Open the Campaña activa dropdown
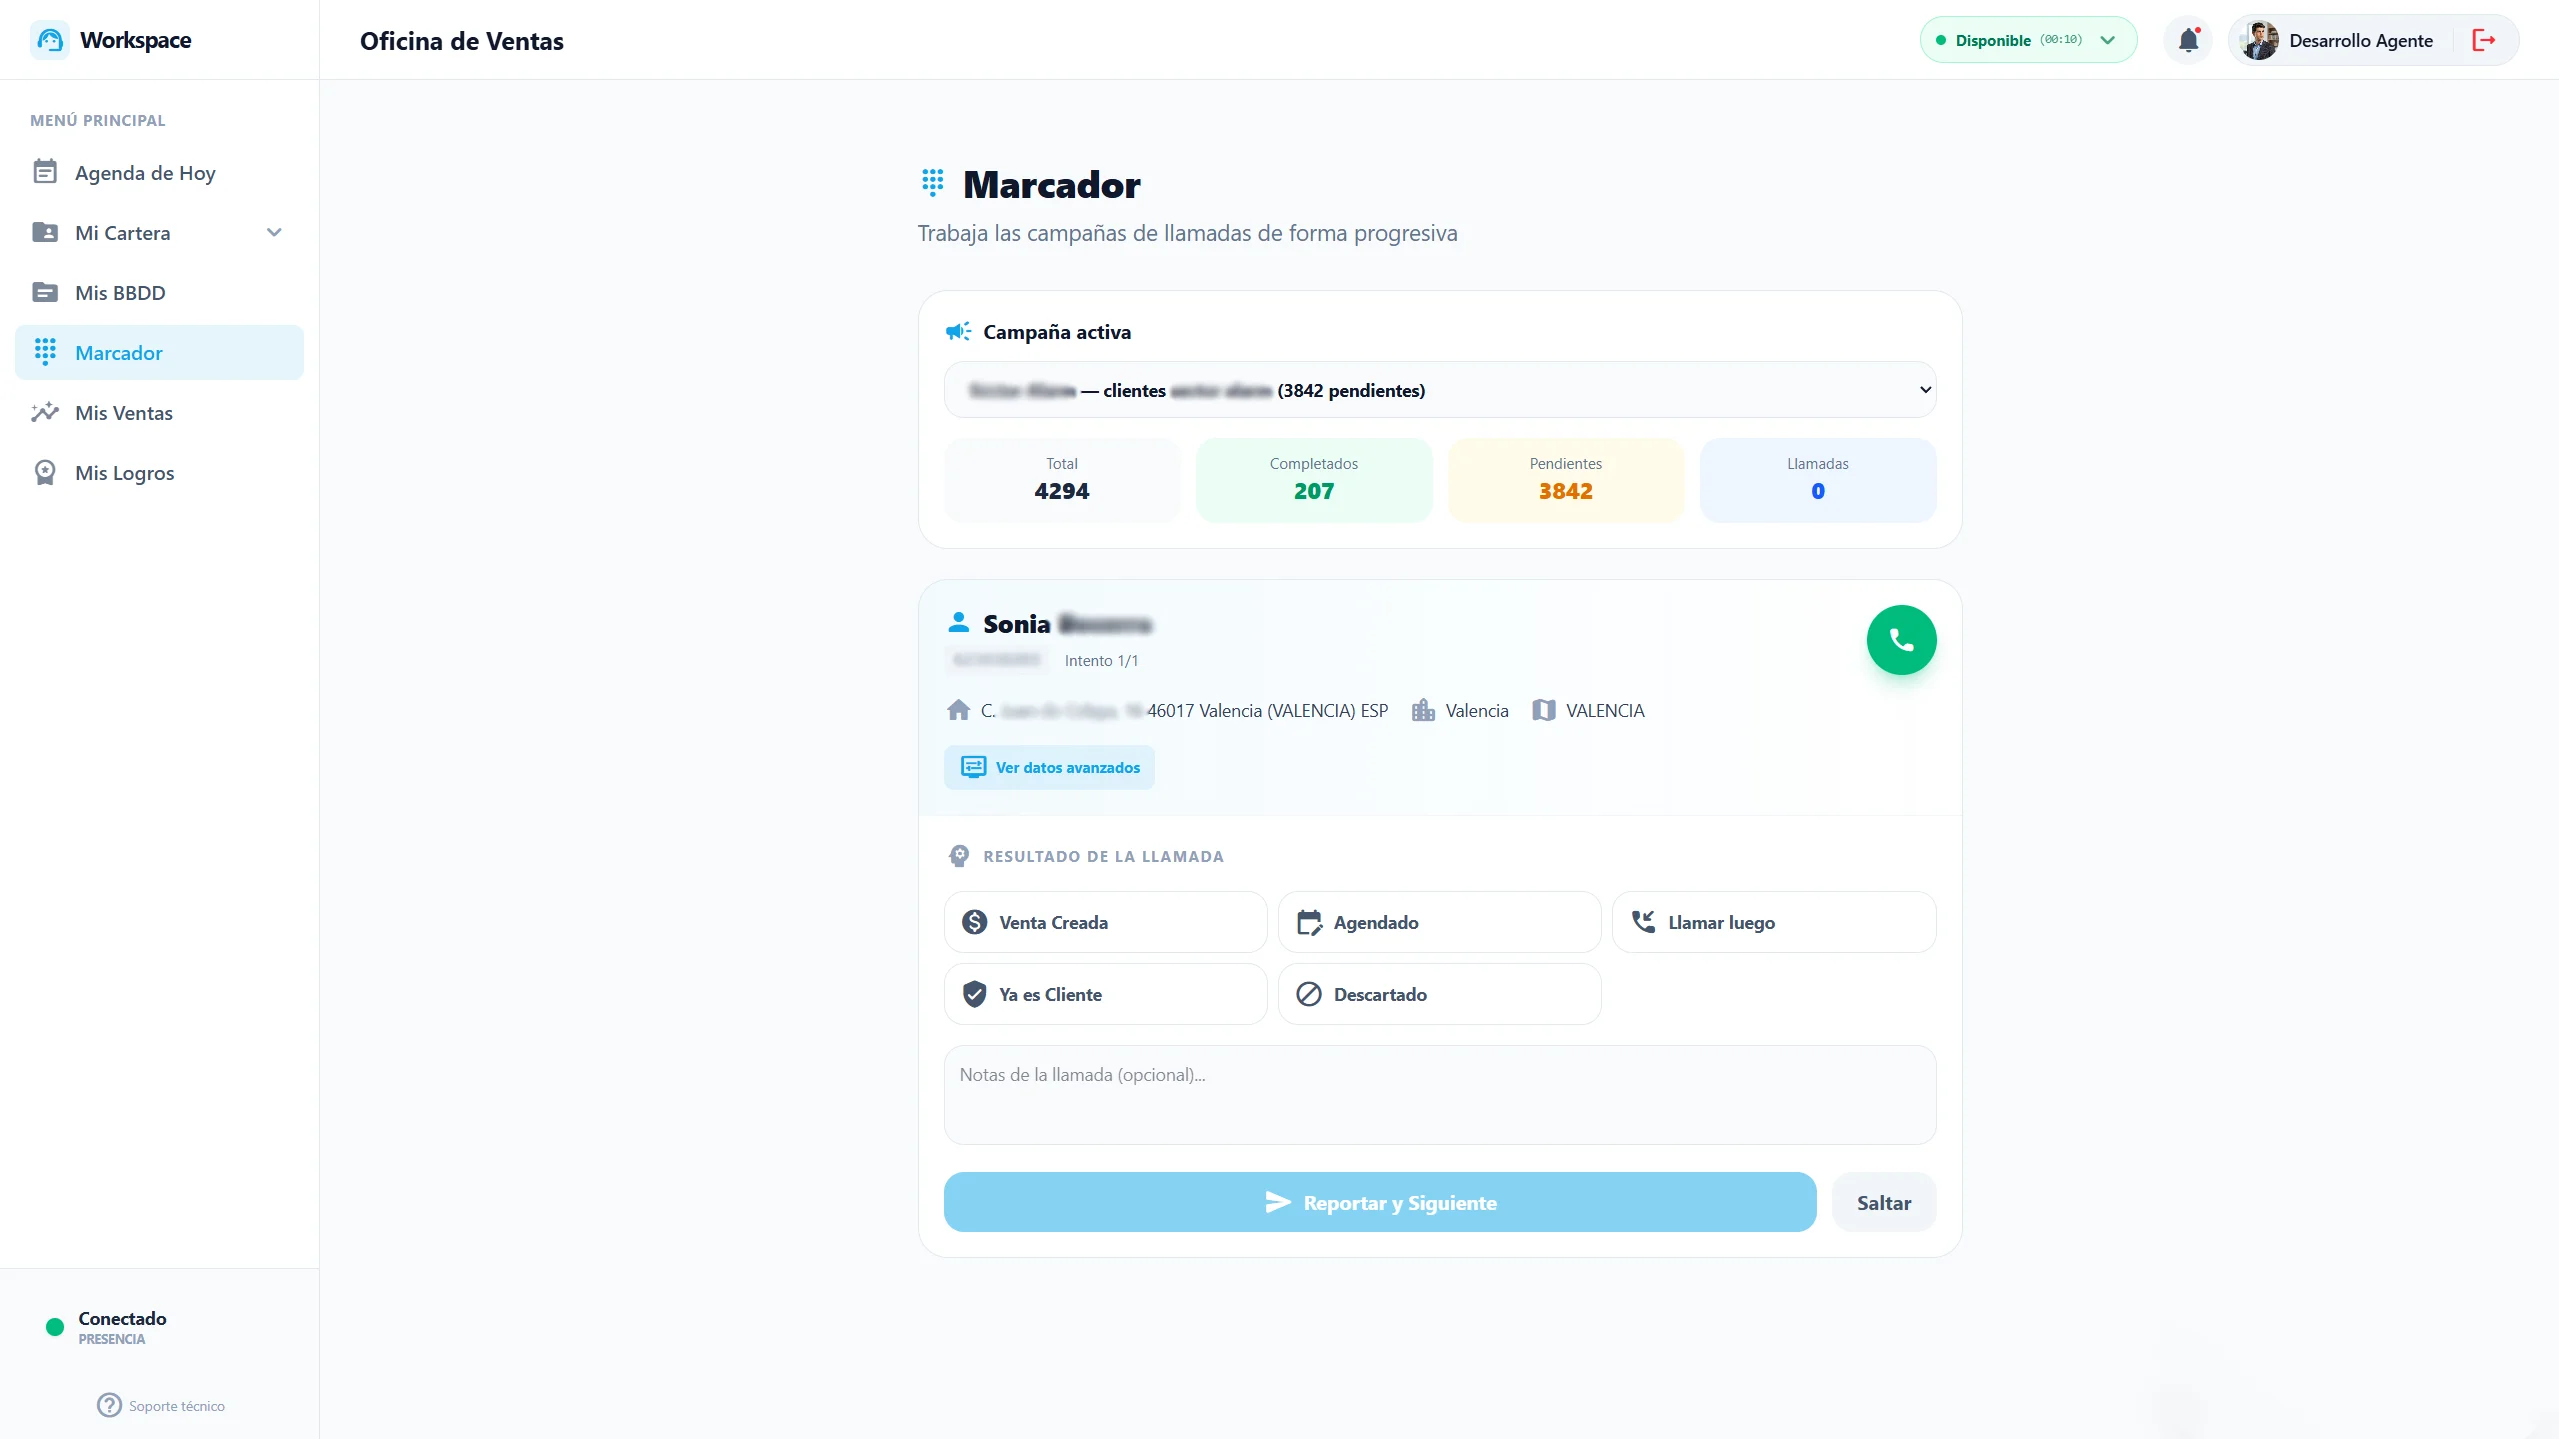Viewport: 2559px width, 1439px height. pyautogui.click(x=1439, y=390)
